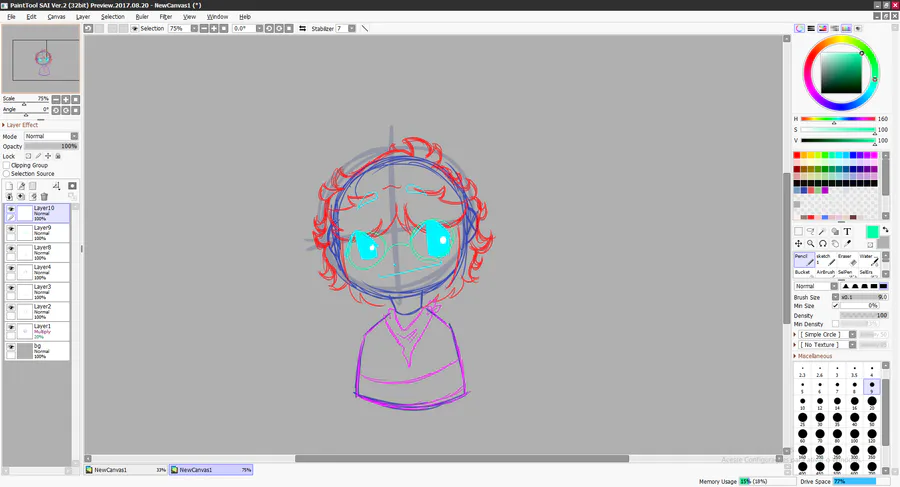Select the hand pan tool
The height and width of the screenshot is (487, 900).
pyautogui.click(x=835, y=244)
